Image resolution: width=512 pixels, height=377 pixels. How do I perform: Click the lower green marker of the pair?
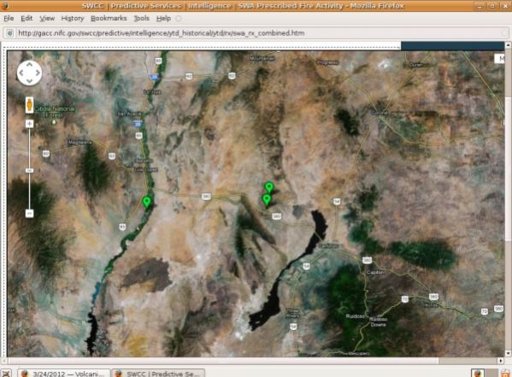point(266,200)
